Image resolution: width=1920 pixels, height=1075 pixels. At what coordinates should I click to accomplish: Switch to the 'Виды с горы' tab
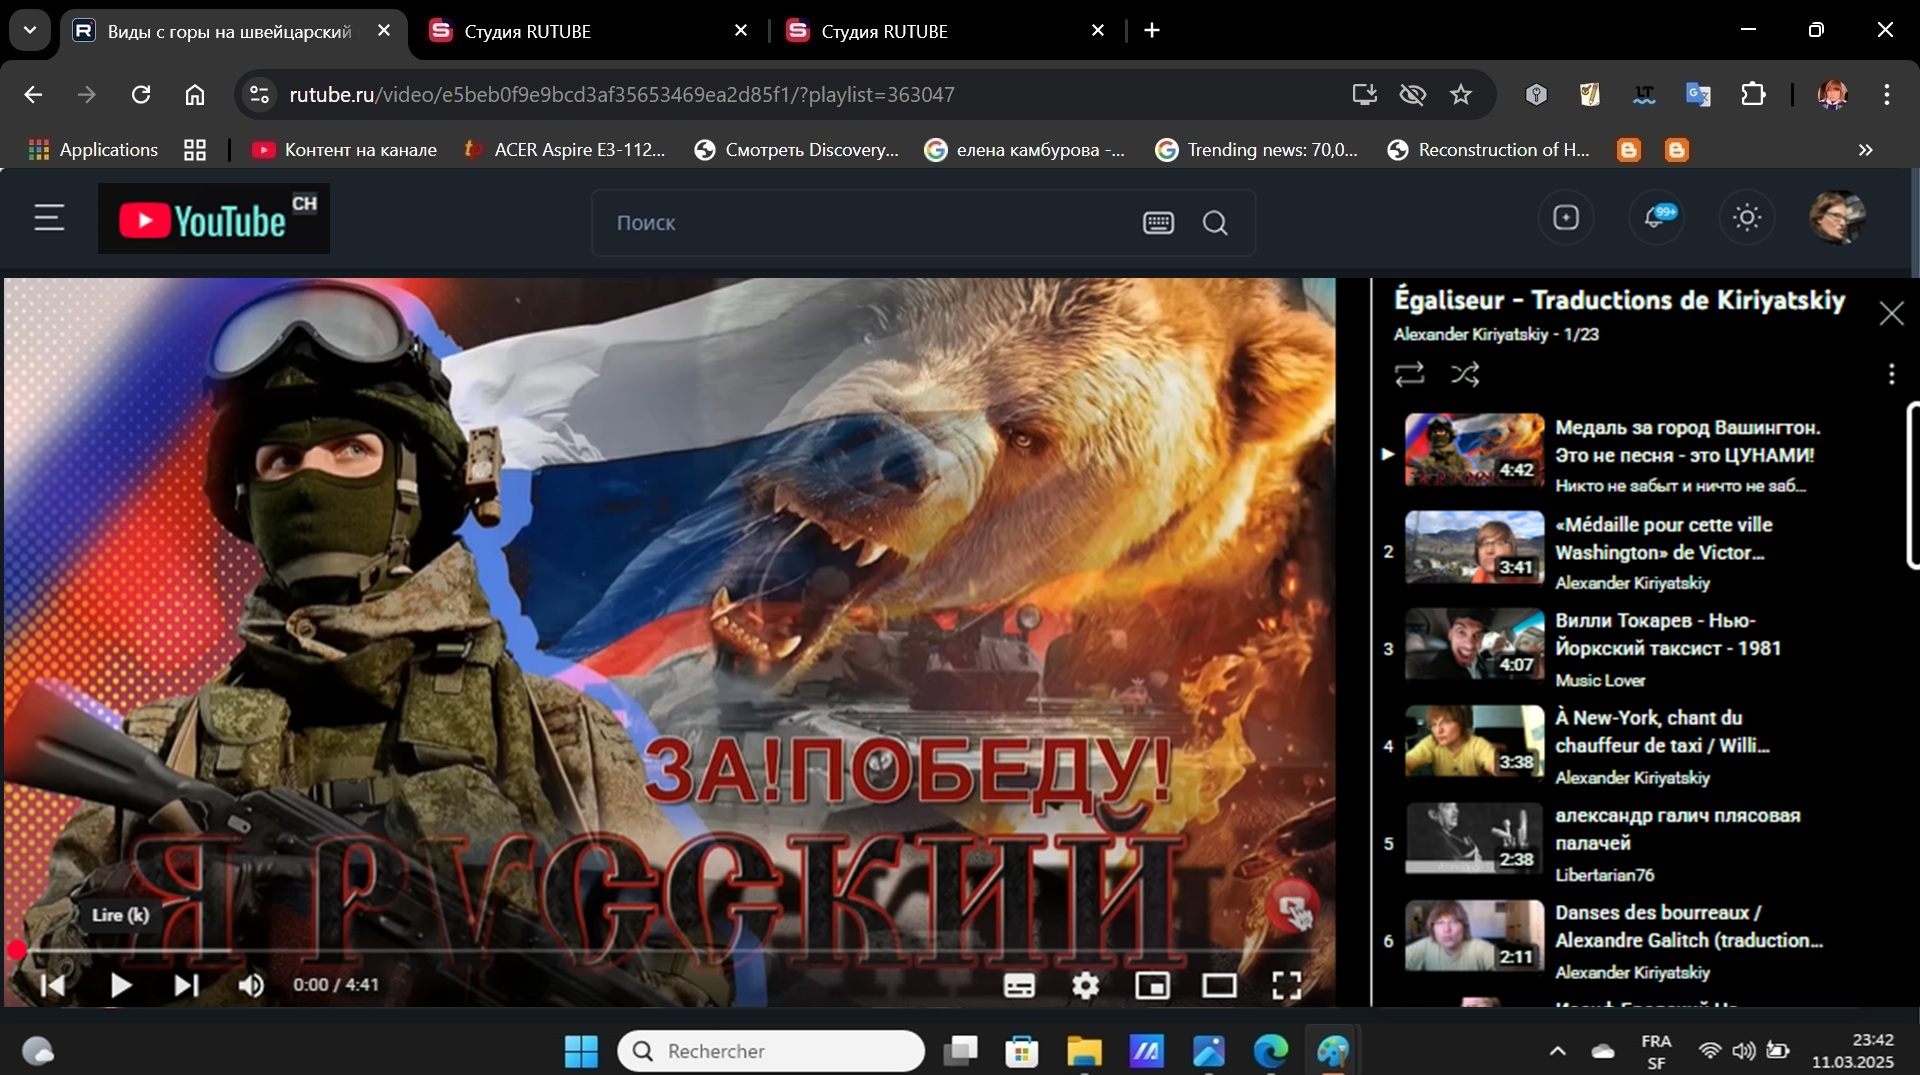[x=228, y=31]
